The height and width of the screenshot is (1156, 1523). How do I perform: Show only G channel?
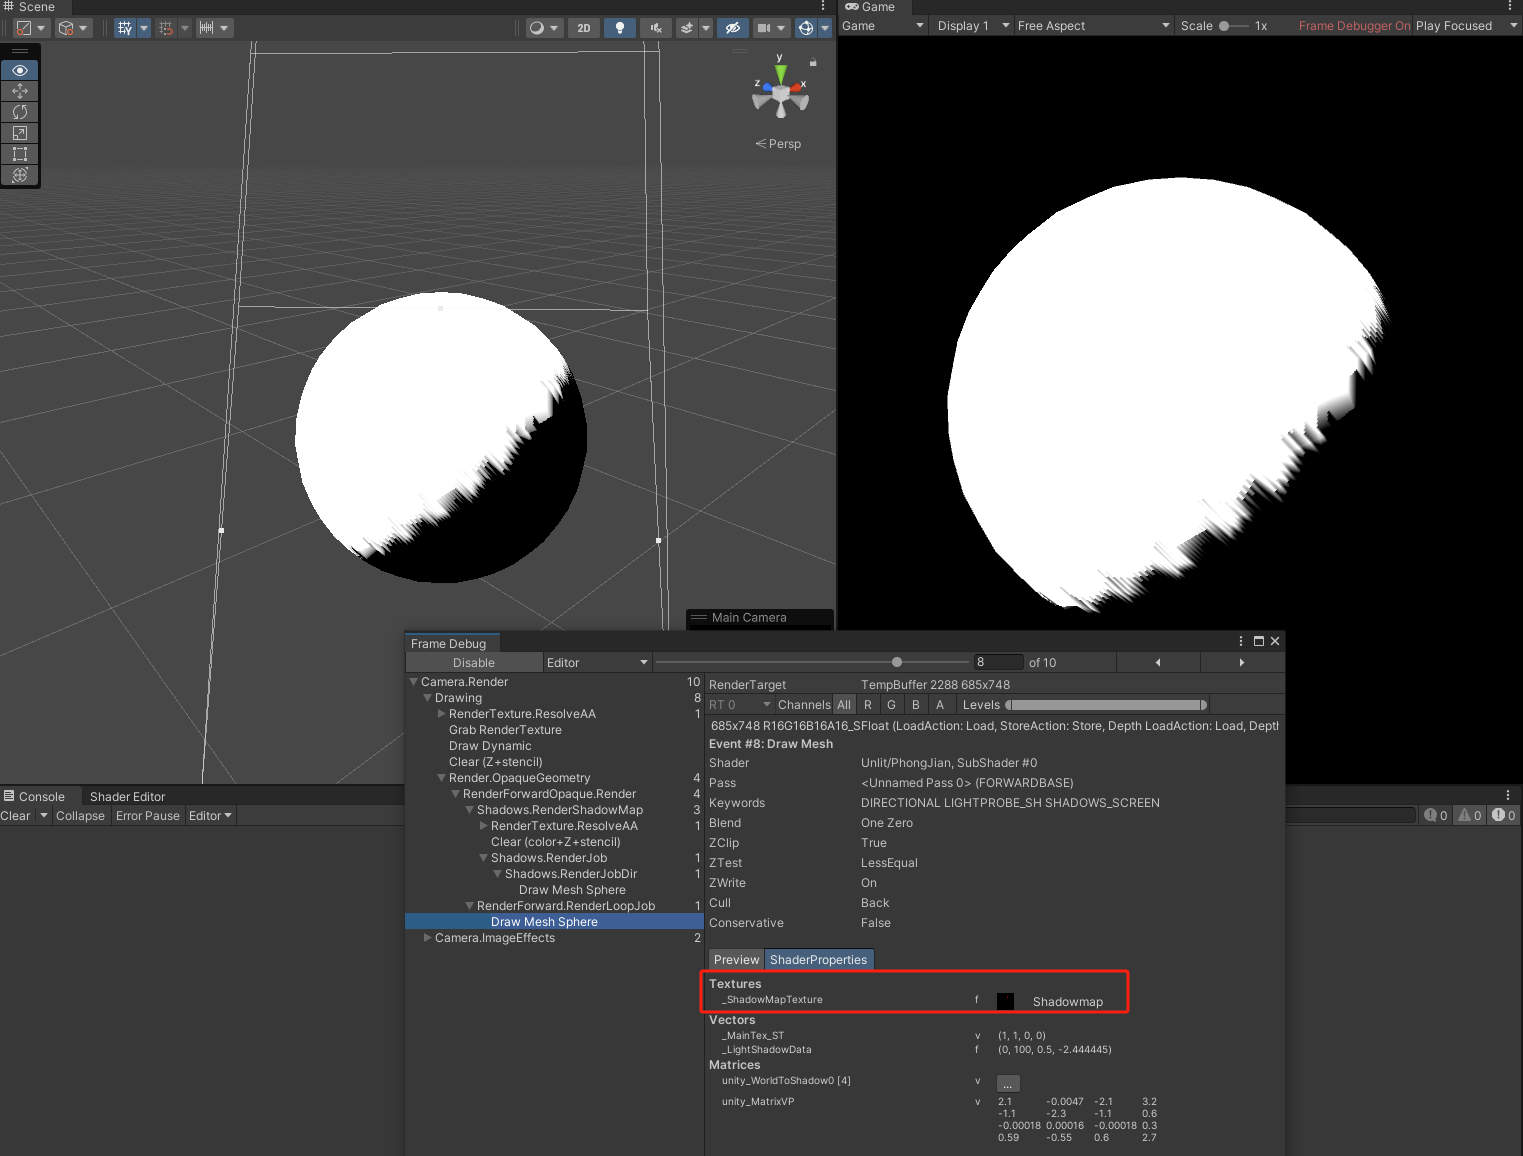(892, 705)
